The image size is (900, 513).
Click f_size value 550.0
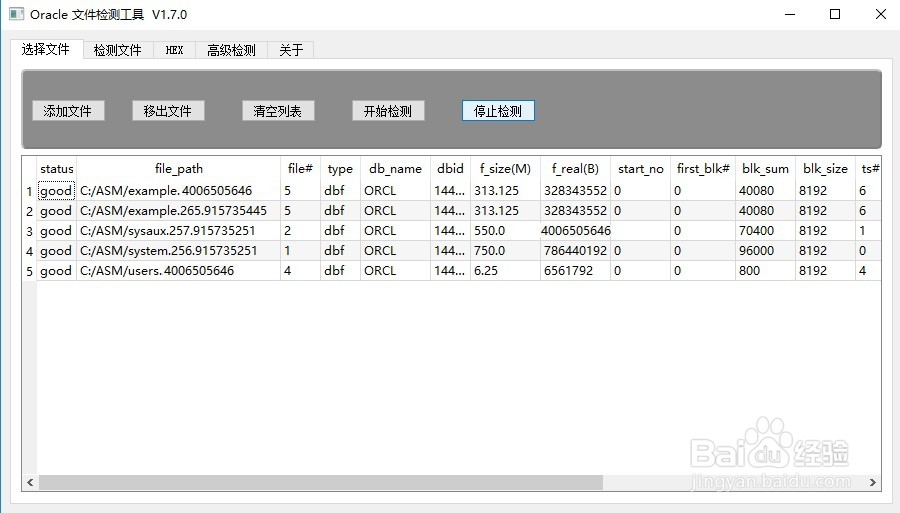pyautogui.click(x=490, y=231)
